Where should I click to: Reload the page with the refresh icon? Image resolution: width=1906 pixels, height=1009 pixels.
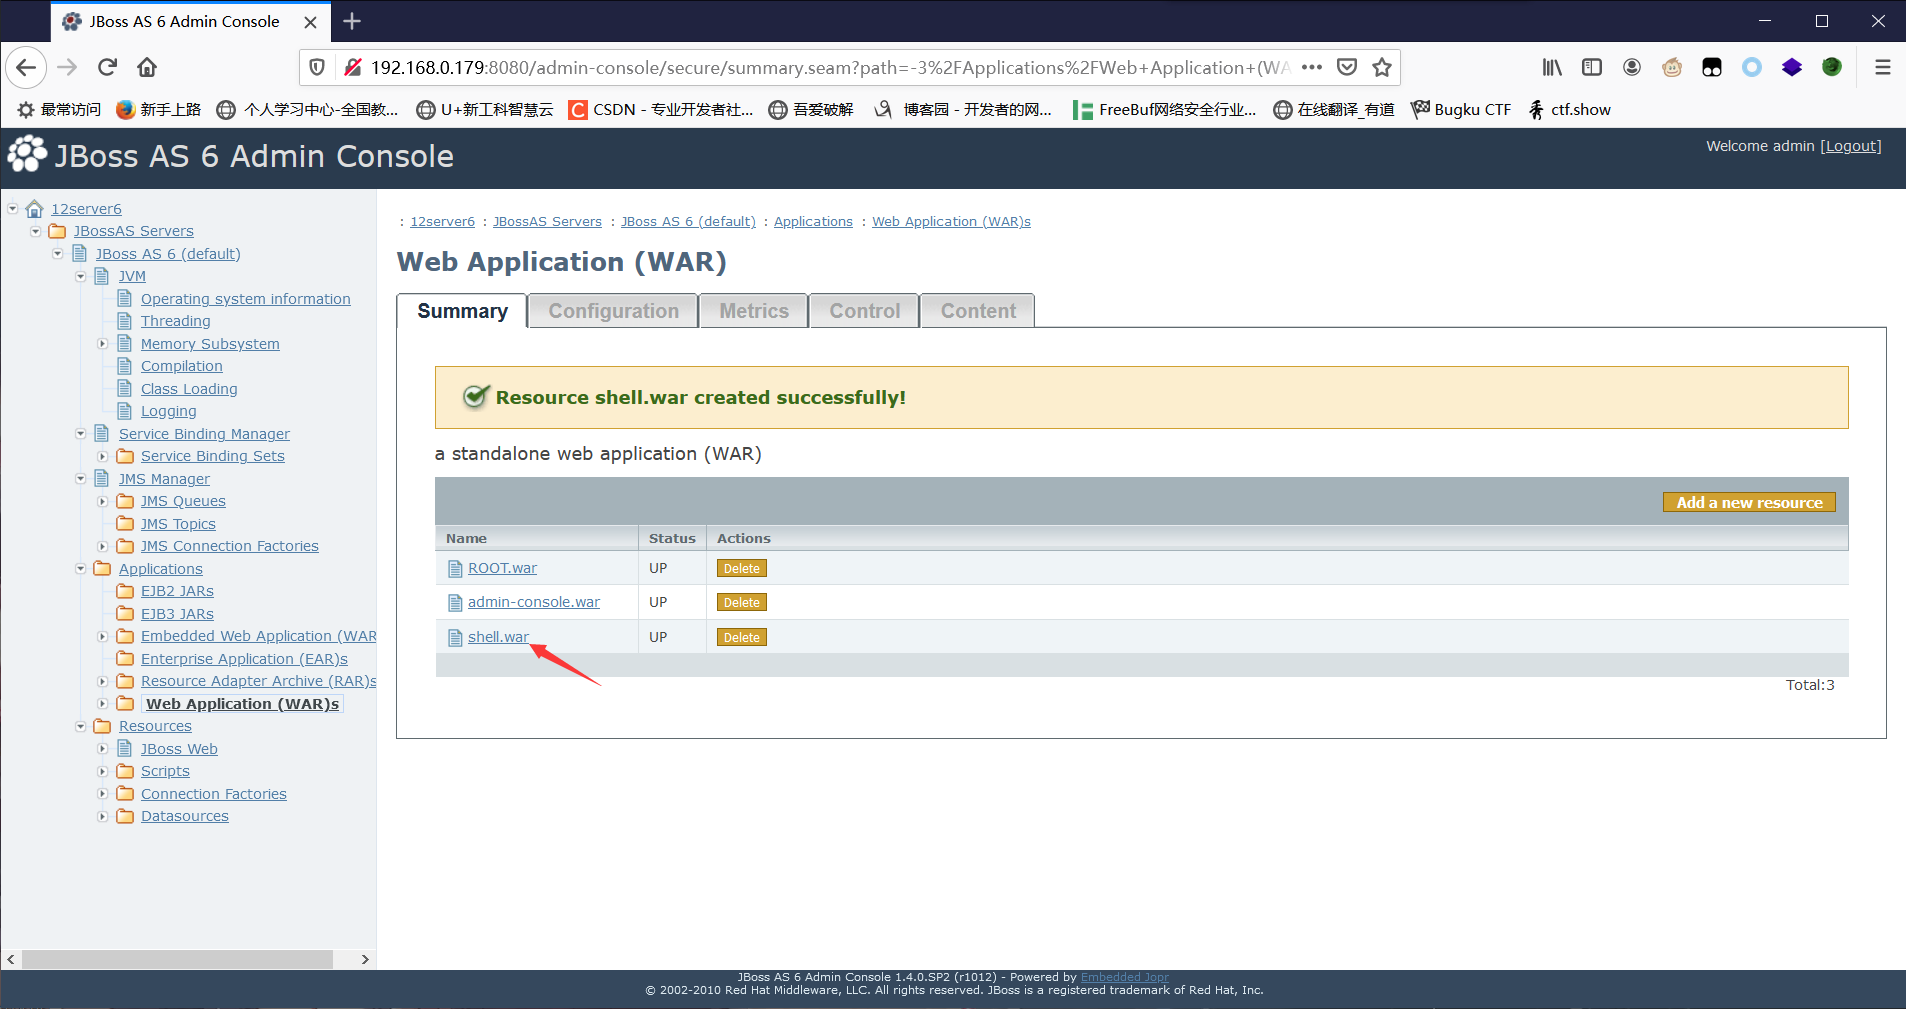tap(107, 67)
